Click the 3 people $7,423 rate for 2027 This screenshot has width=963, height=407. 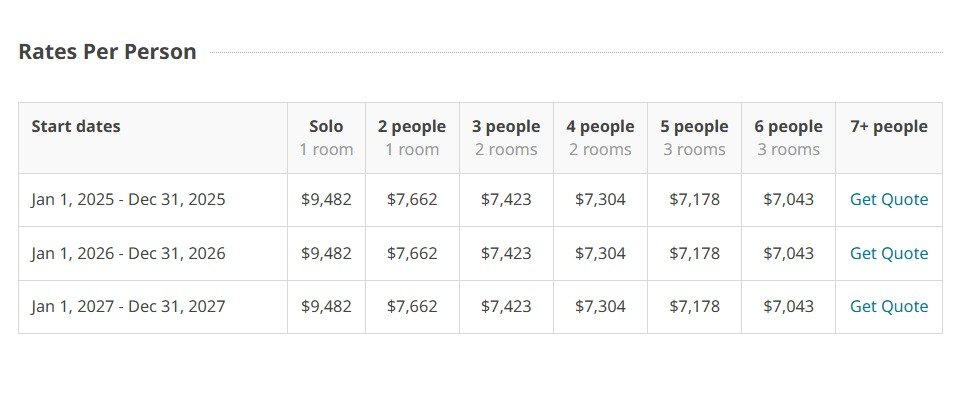[x=506, y=306]
